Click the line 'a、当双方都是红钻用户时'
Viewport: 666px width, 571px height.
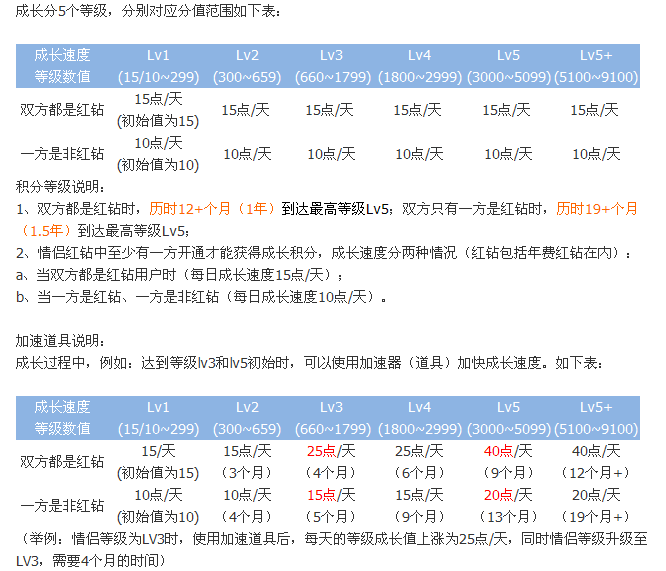179,275
